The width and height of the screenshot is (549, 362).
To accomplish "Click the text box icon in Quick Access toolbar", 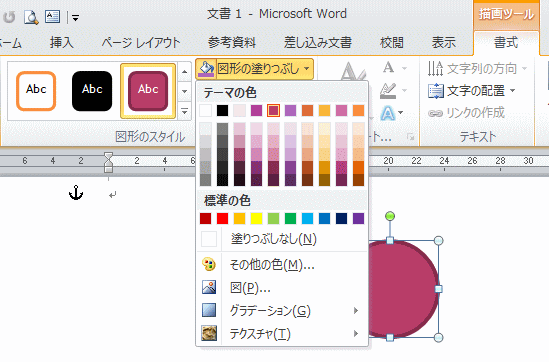I will [53, 16].
